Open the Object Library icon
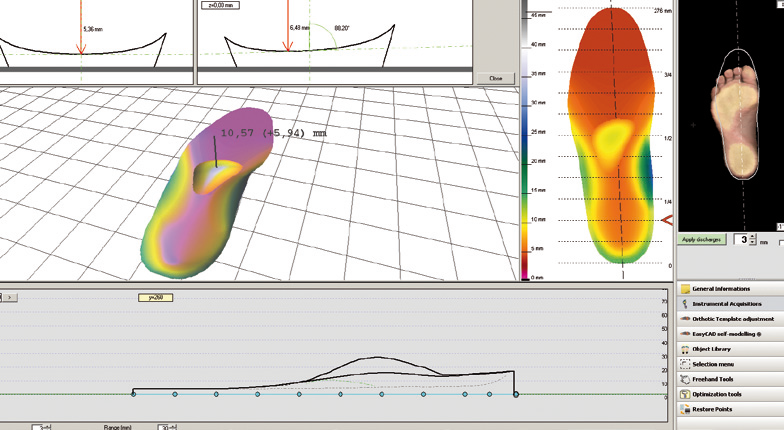Image resolution: width=784 pixels, height=430 pixels. tap(686, 349)
